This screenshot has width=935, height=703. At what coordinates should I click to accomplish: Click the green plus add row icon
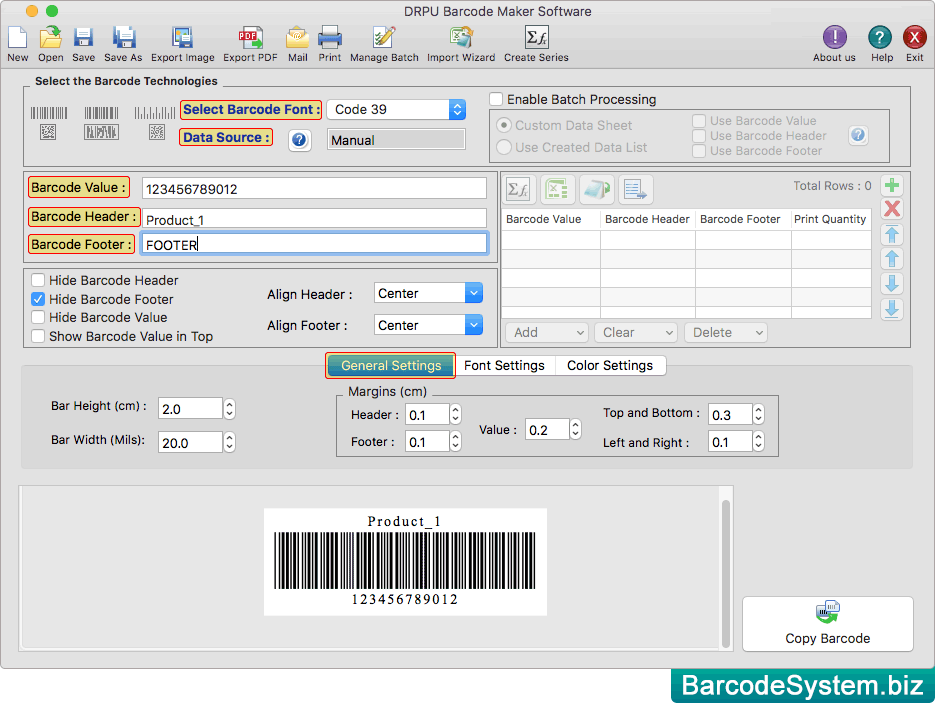[x=892, y=185]
